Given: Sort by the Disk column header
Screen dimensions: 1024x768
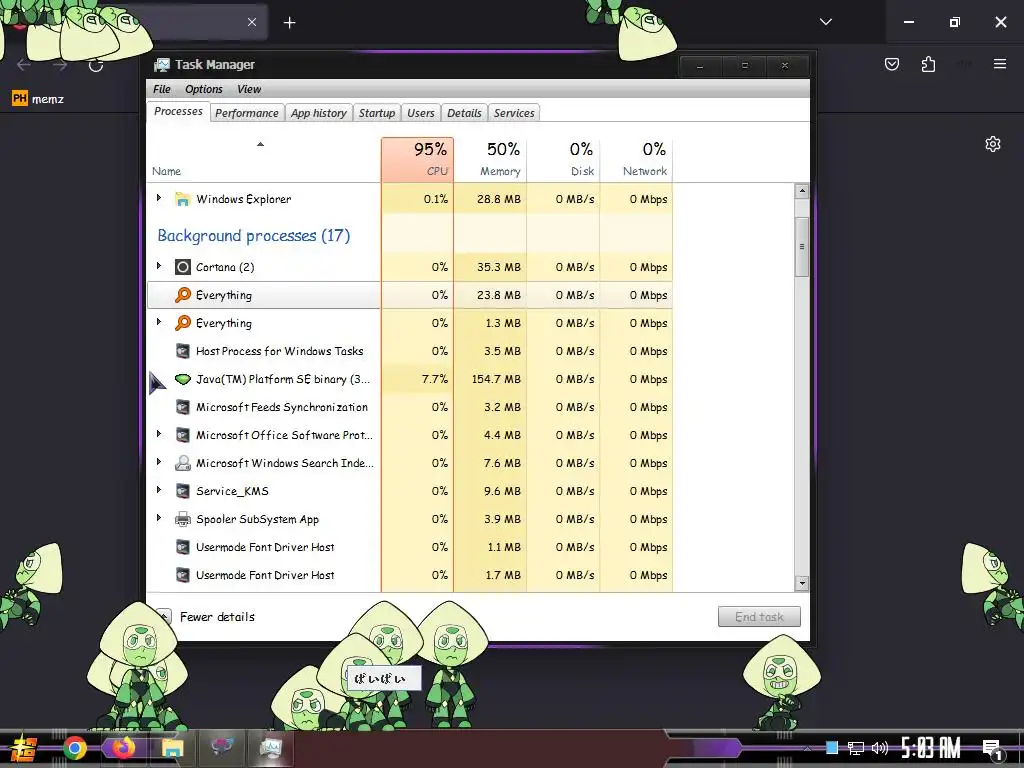Looking at the screenshot, I should tap(564, 159).
